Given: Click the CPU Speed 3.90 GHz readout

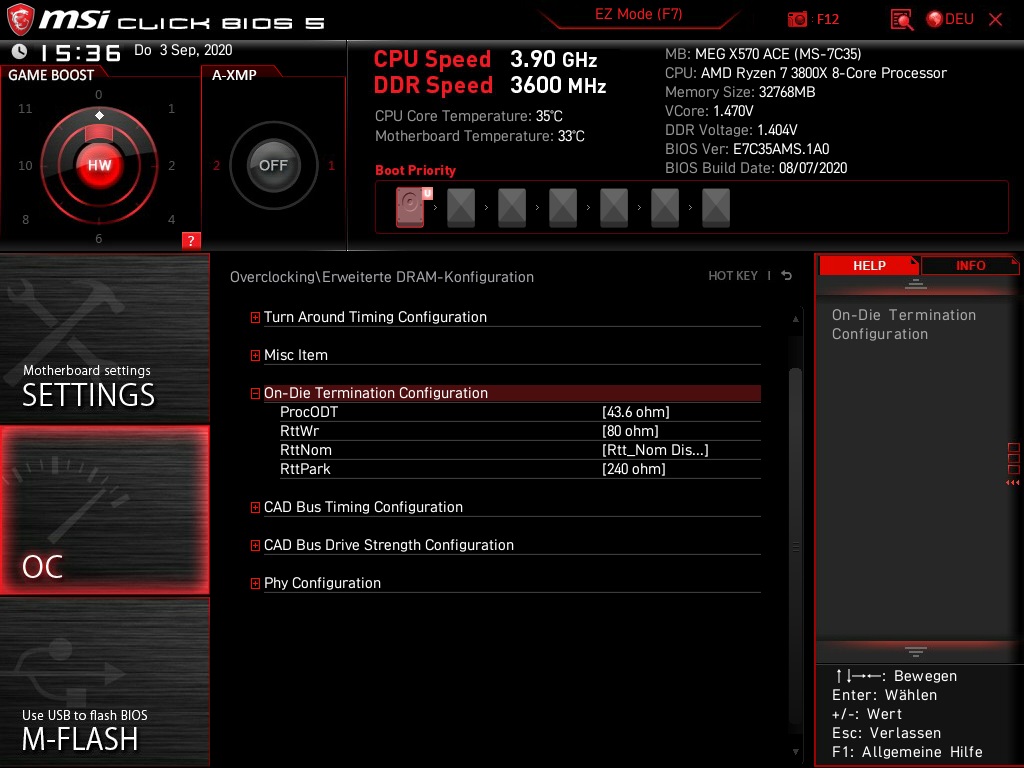Looking at the screenshot, I should tap(485, 59).
